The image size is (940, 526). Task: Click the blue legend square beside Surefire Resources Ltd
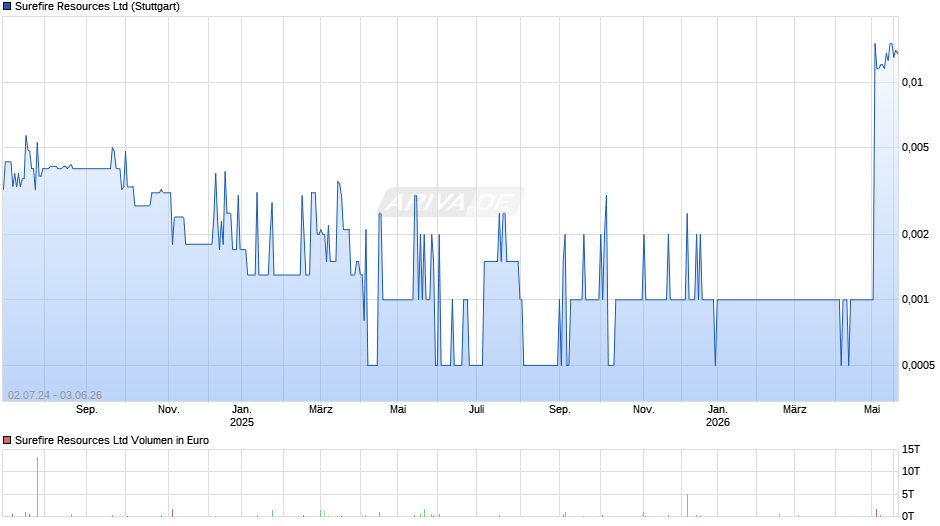click(7, 7)
